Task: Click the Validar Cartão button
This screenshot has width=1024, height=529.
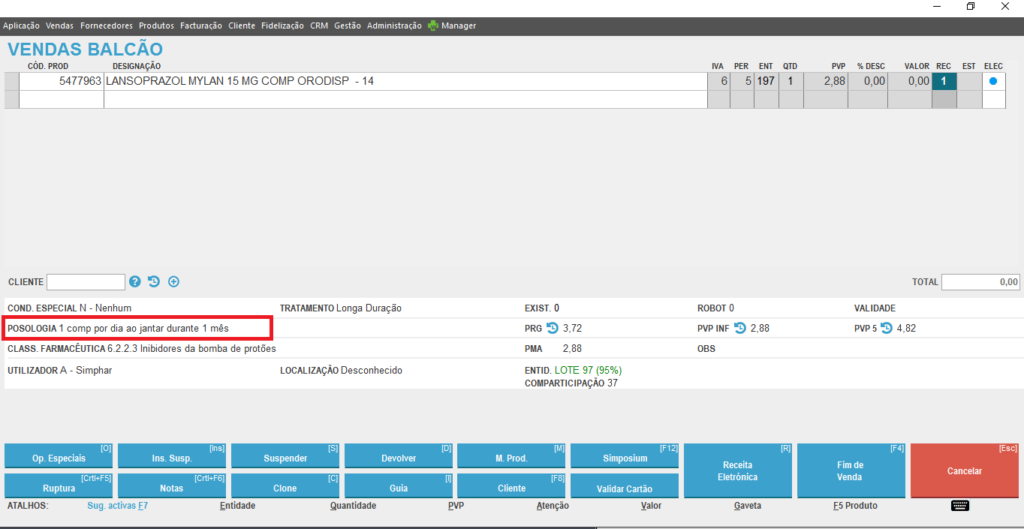Action: tap(623, 488)
